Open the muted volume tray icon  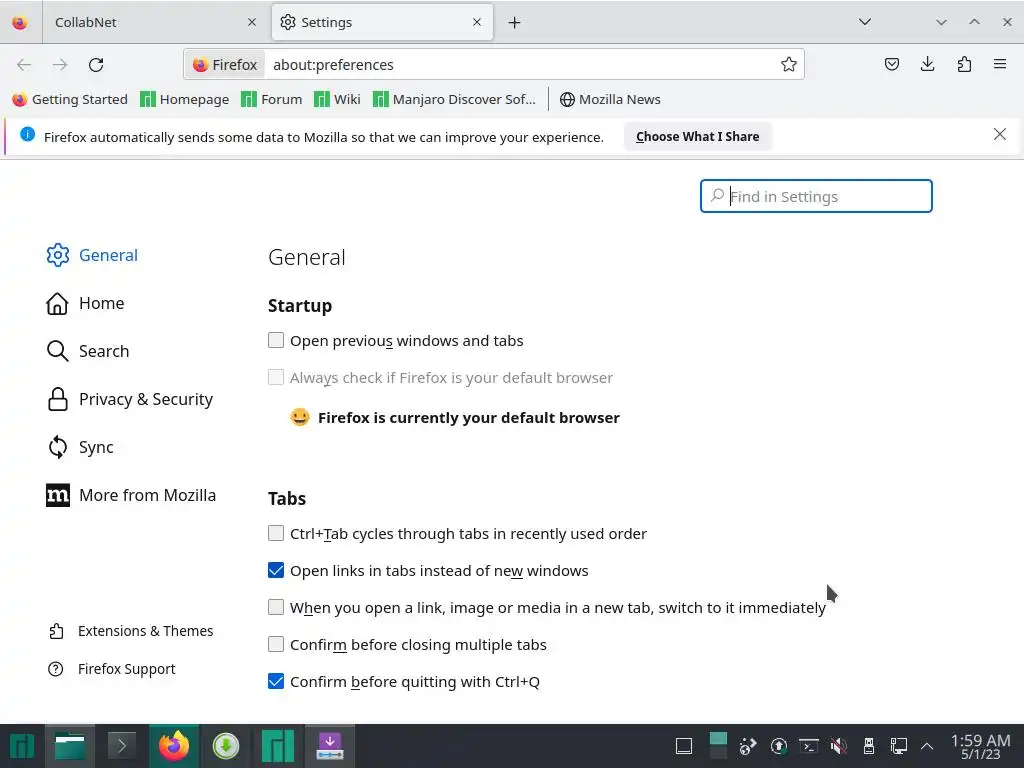[x=839, y=746]
